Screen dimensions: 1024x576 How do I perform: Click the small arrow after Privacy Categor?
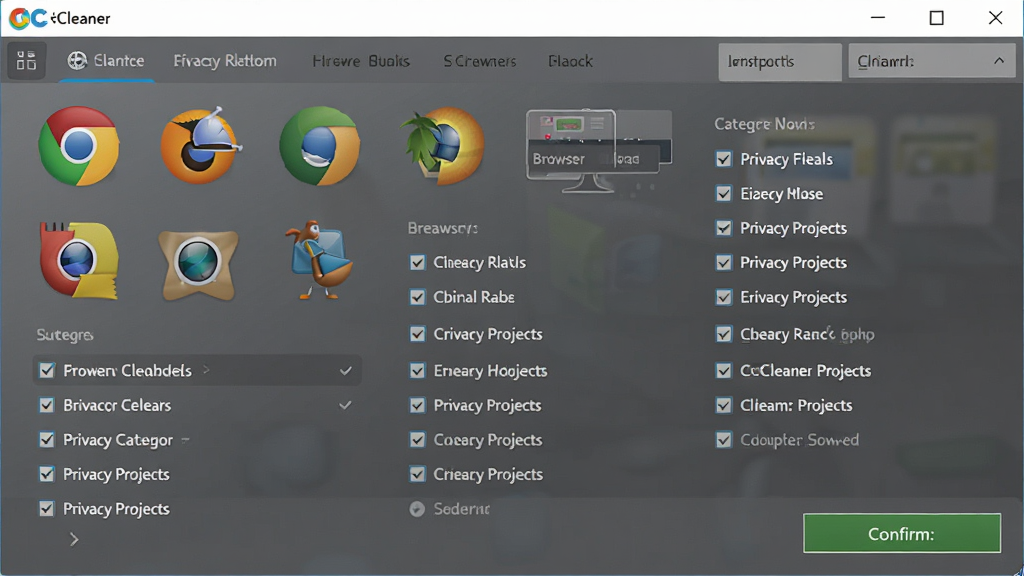click(185, 440)
